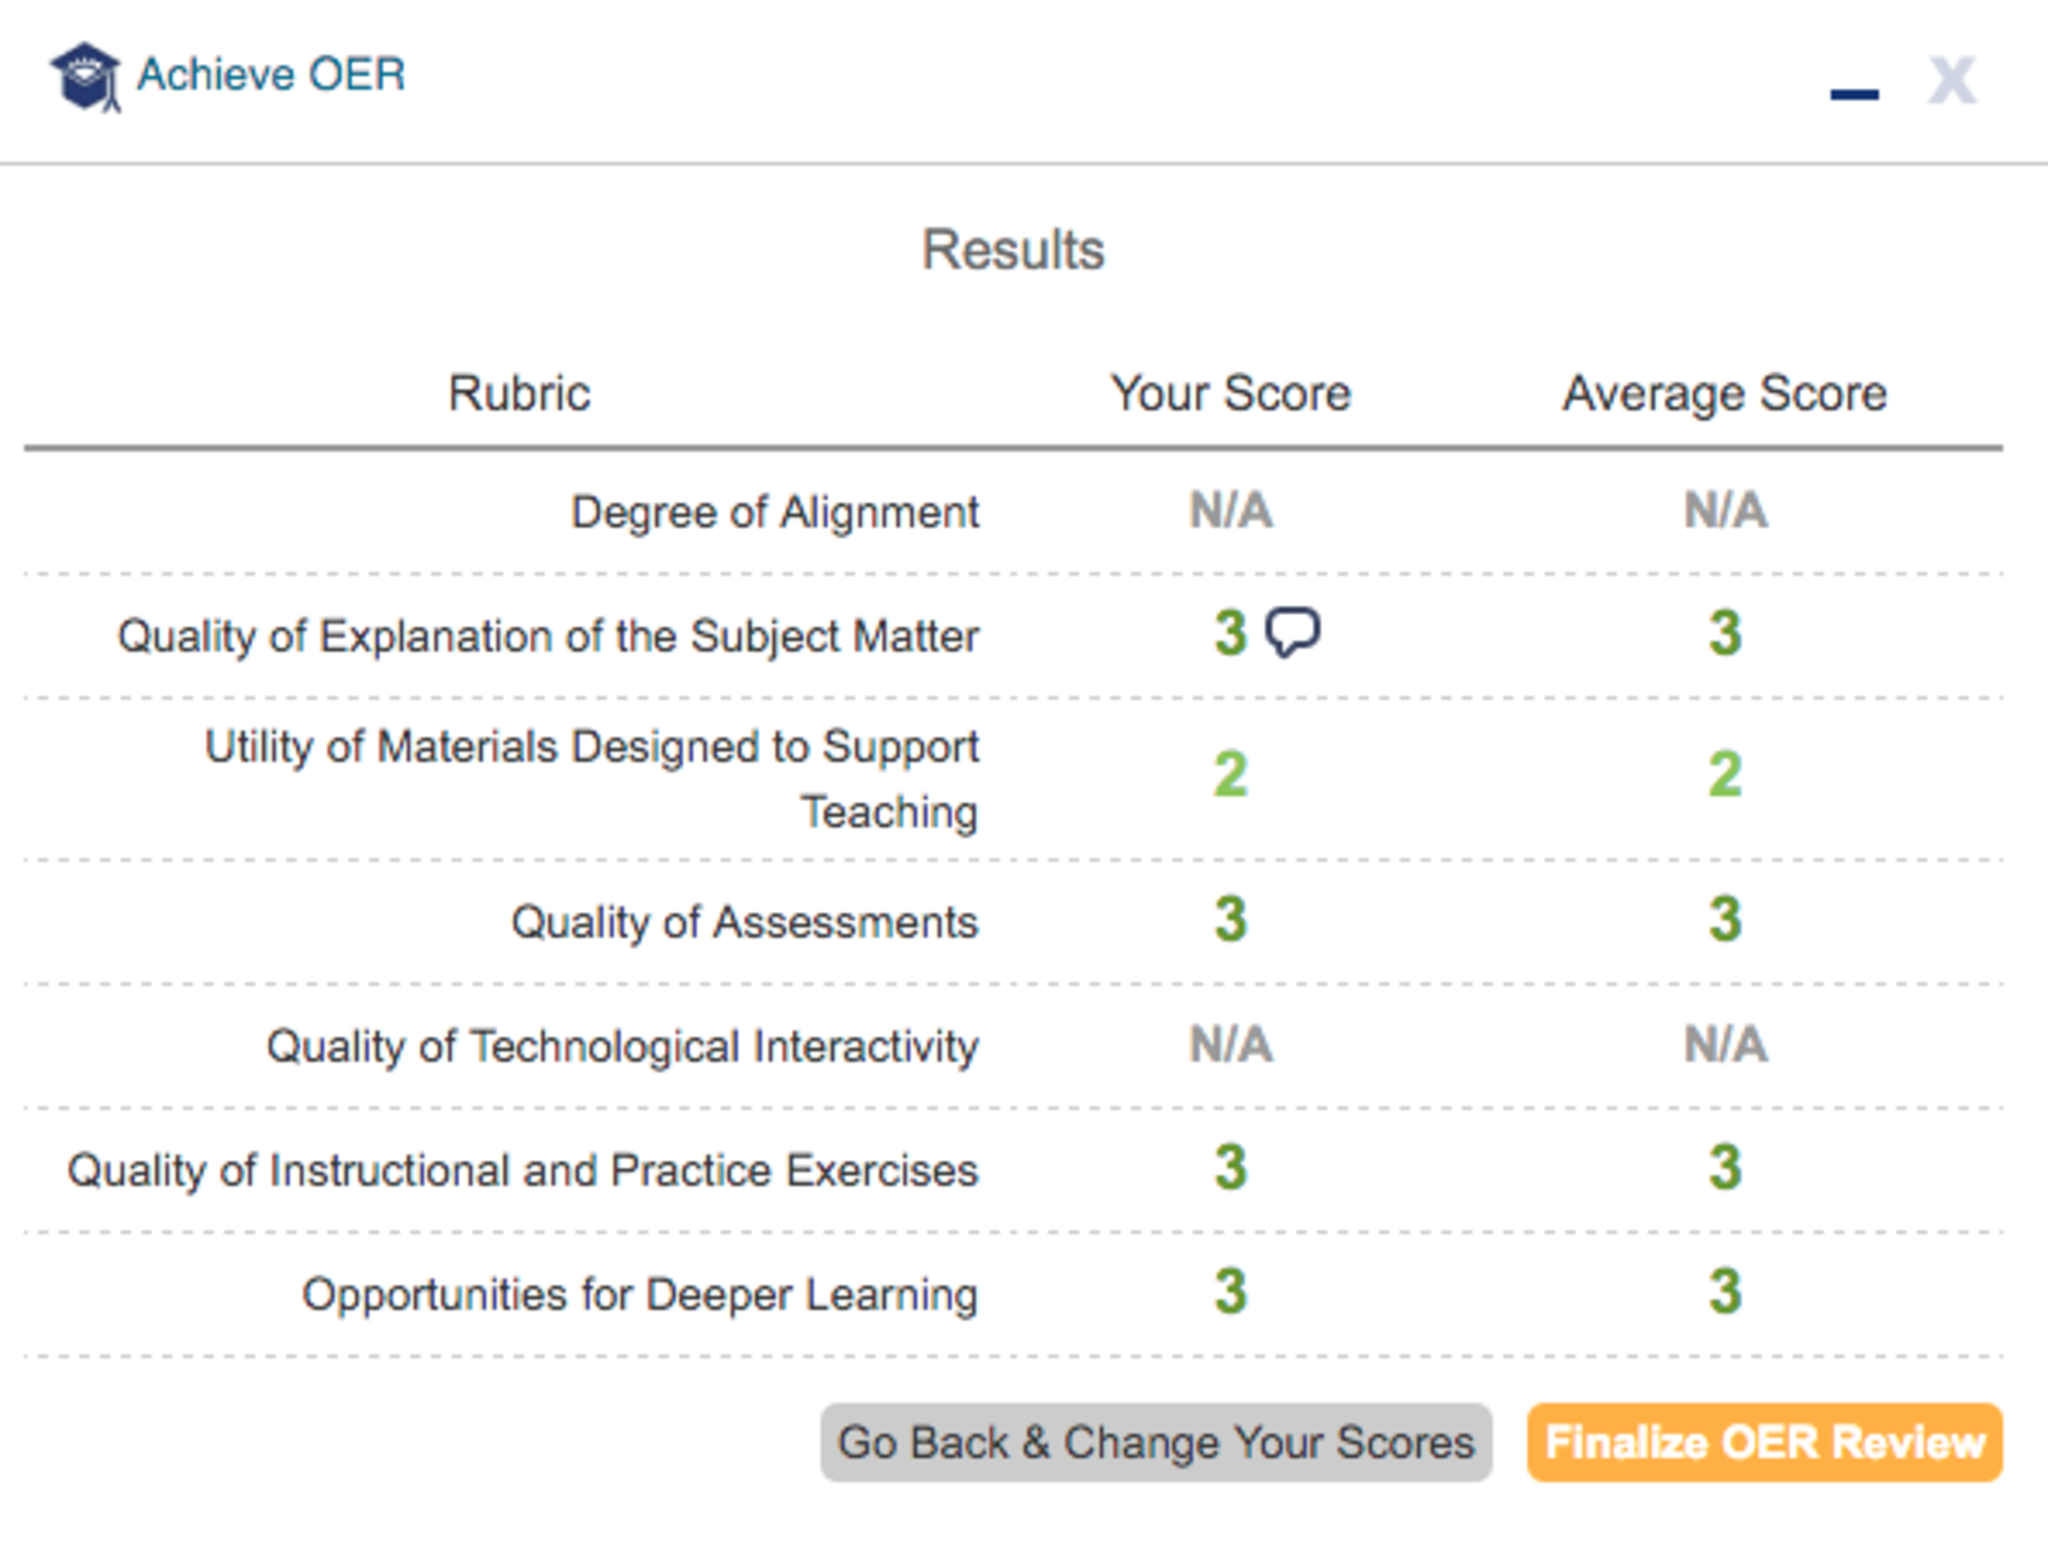Click Quality of Technological Interactivity rubric
Screen dimensions: 2048x1558
pos(622,1046)
